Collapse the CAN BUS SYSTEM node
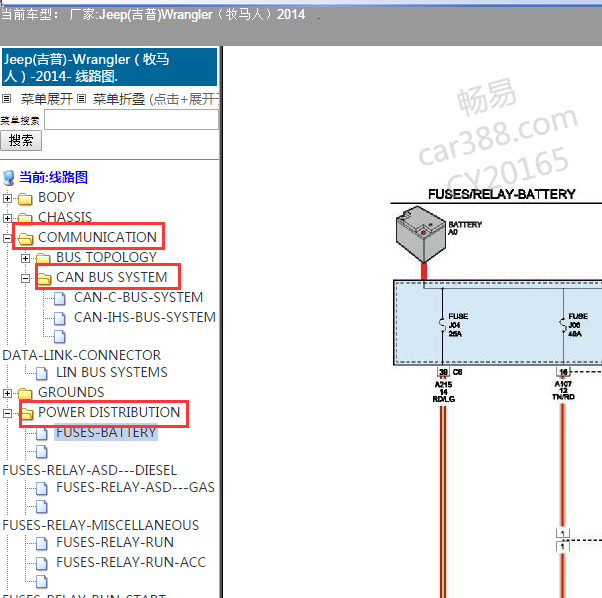Viewport: 602px width, 598px height. tap(25, 278)
